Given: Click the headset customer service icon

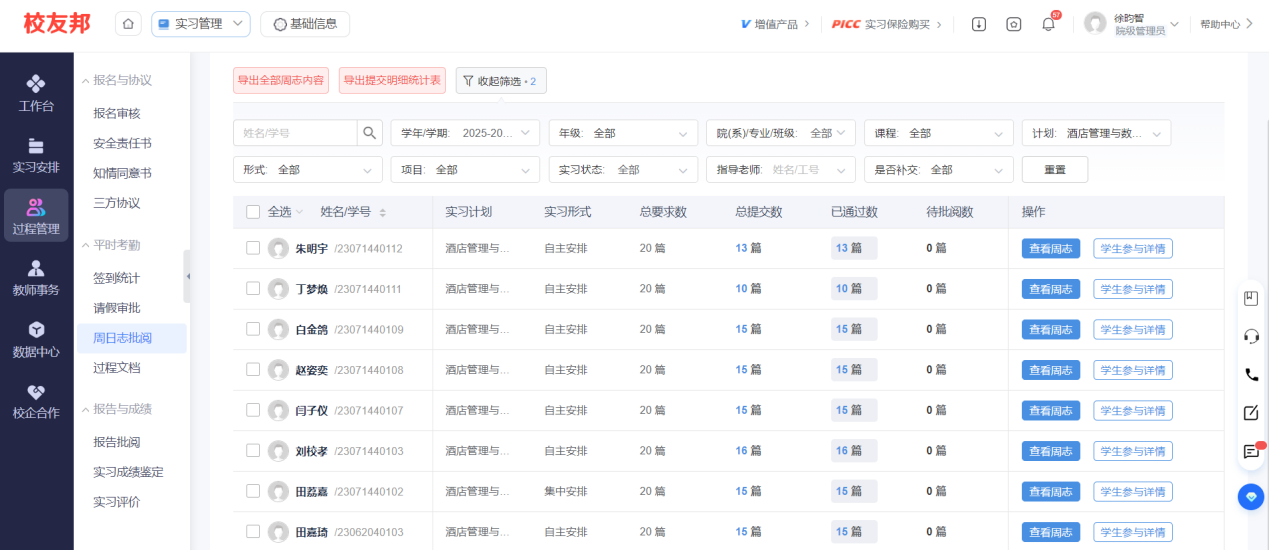Looking at the screenshot, I should point(1251,336).
